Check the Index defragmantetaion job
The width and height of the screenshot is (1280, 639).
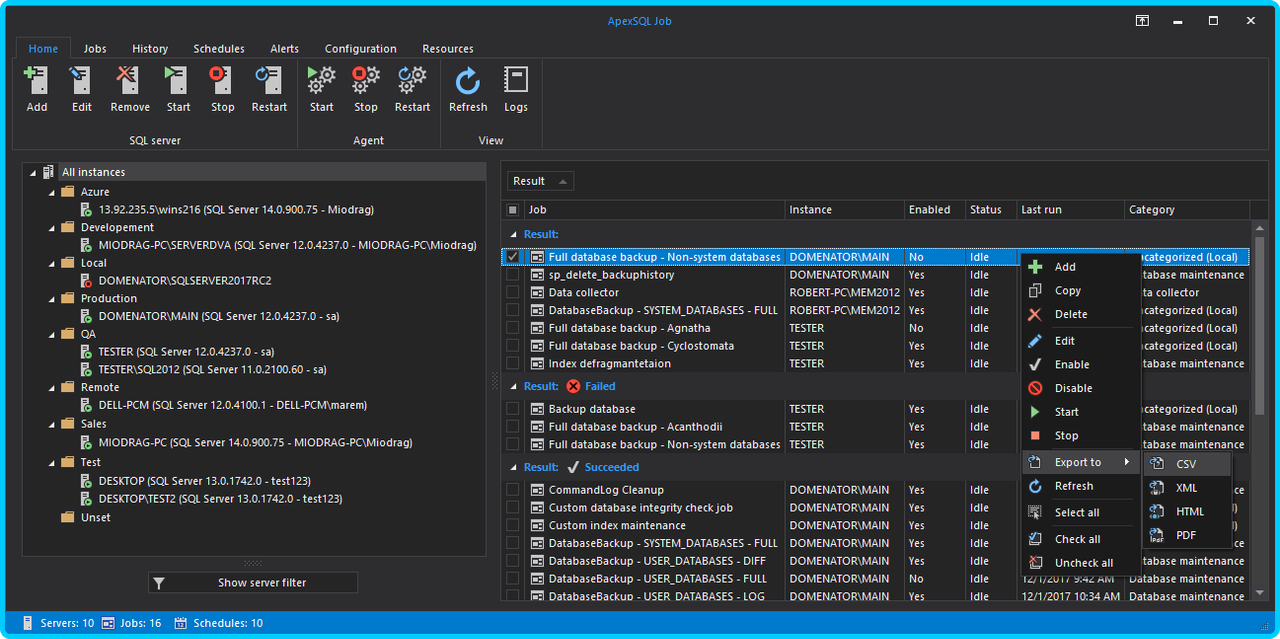coord(513,364)
